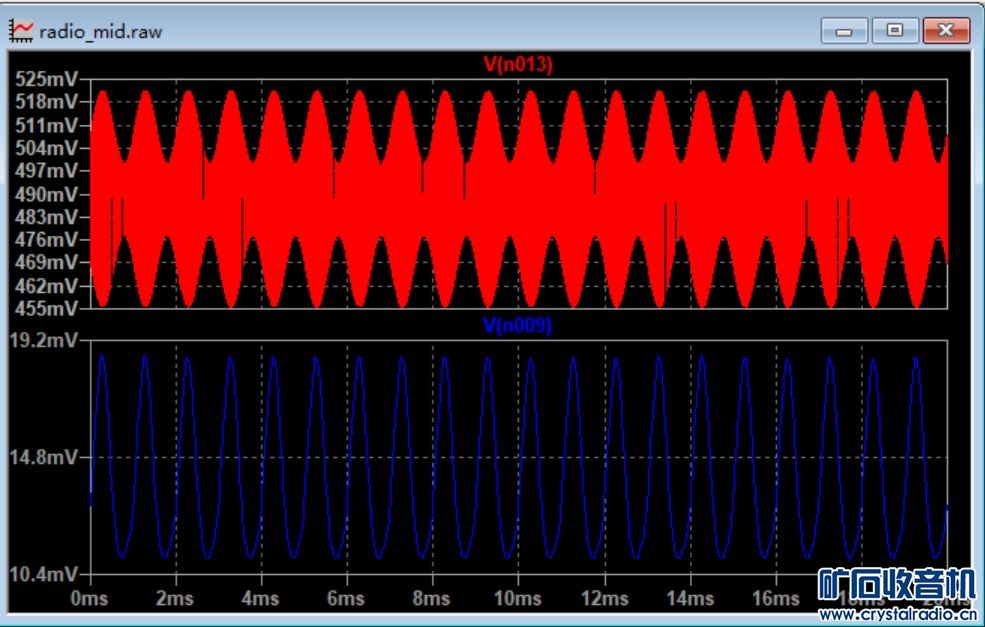The width and height of the screenshot is (985, 627).
Task: Minimize the radio_mid.raw window
Action: coord(844,31)
